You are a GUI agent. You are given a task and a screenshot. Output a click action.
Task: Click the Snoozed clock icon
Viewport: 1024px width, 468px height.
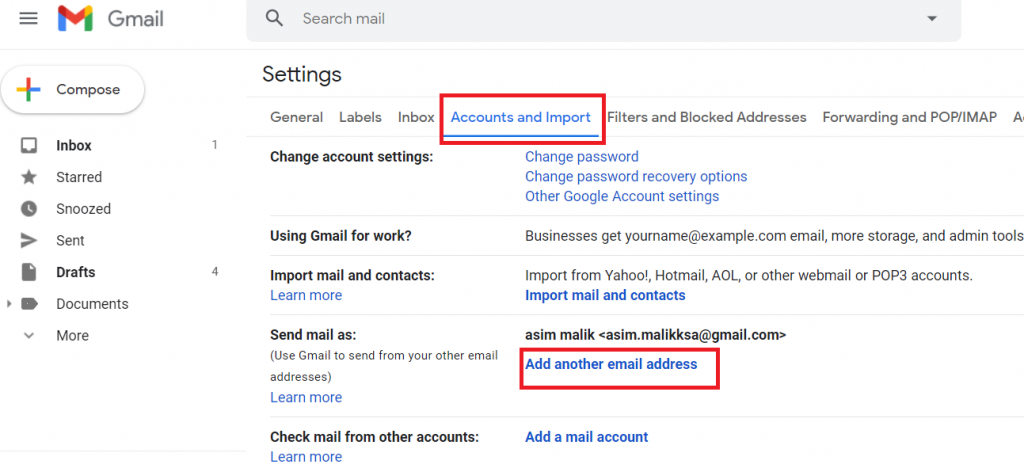(x=29, y=209)
